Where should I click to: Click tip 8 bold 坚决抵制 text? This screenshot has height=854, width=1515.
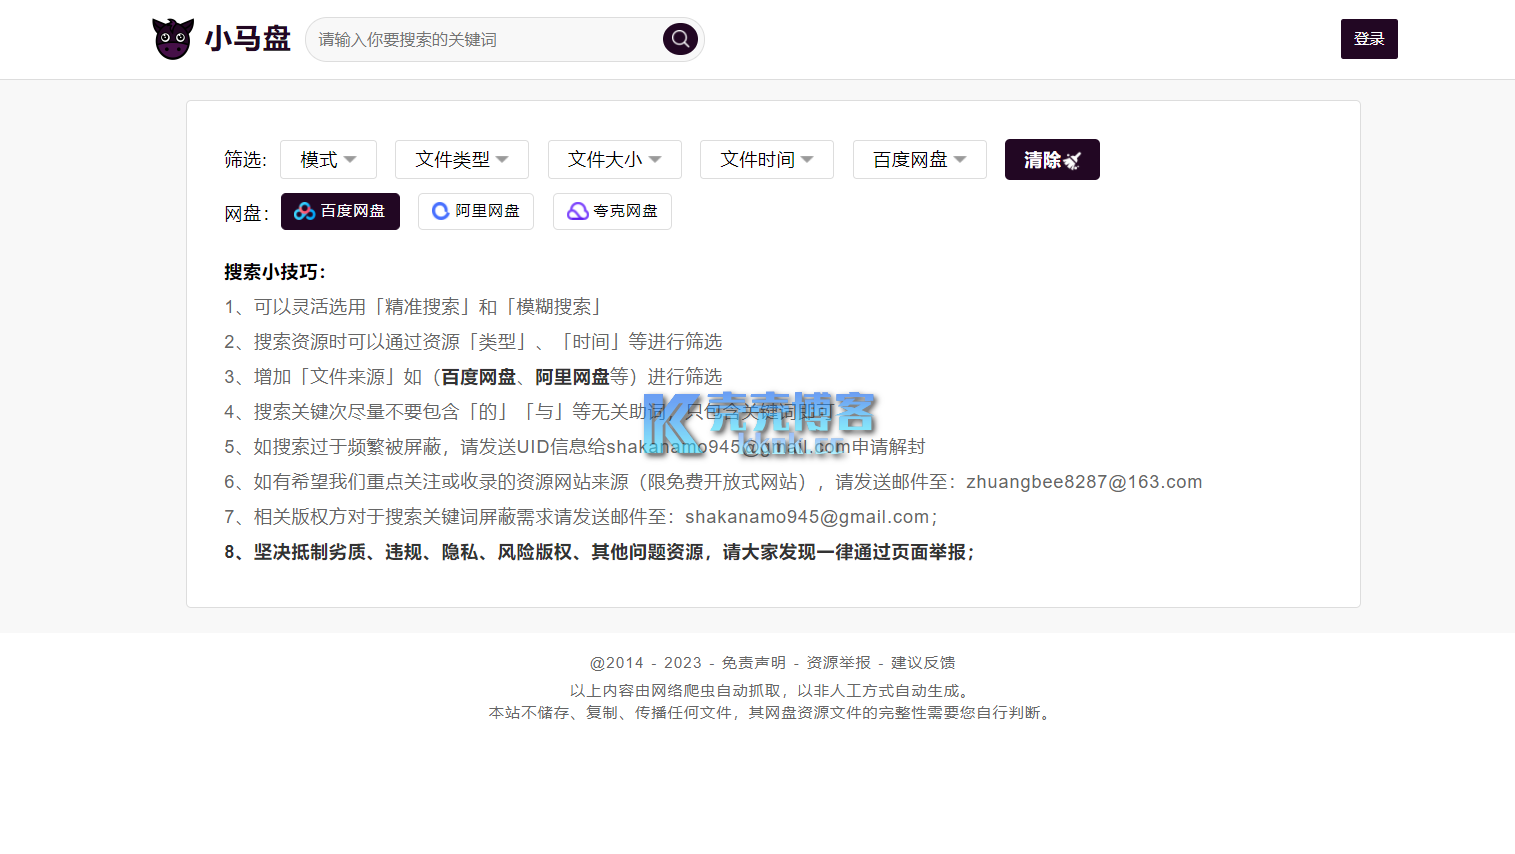[x=600, y=552]
